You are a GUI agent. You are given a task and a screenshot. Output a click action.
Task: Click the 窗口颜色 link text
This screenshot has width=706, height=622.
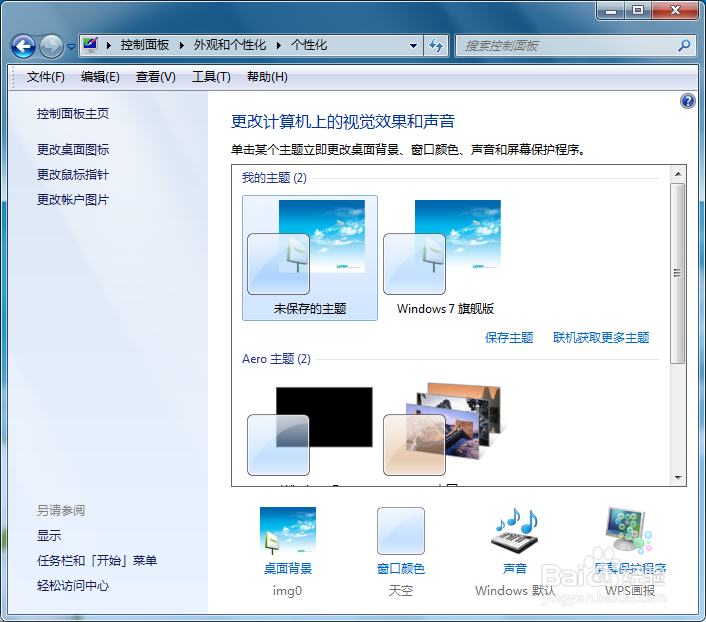click(x=401, y=569)
